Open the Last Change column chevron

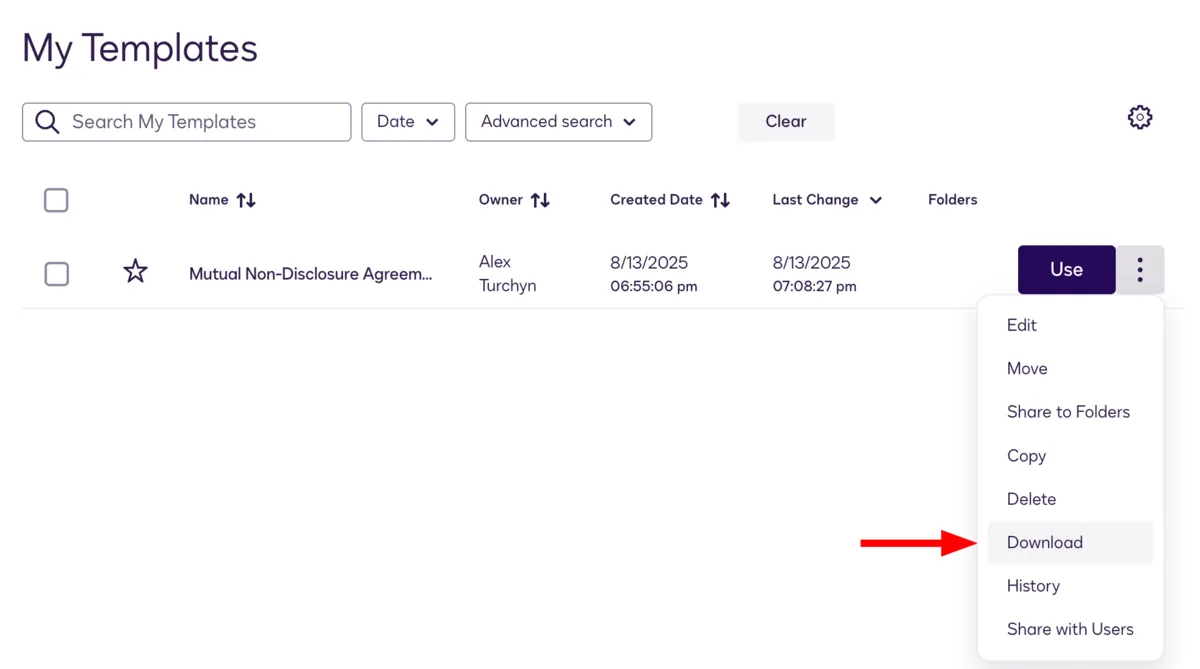click(x=876, y=200)
